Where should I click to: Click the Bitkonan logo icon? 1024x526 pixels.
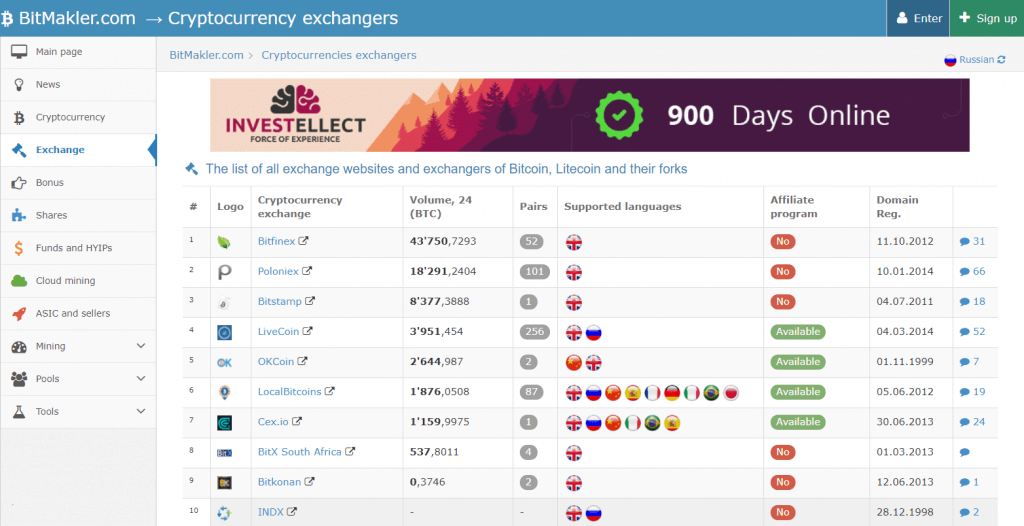tap(224, 483)
